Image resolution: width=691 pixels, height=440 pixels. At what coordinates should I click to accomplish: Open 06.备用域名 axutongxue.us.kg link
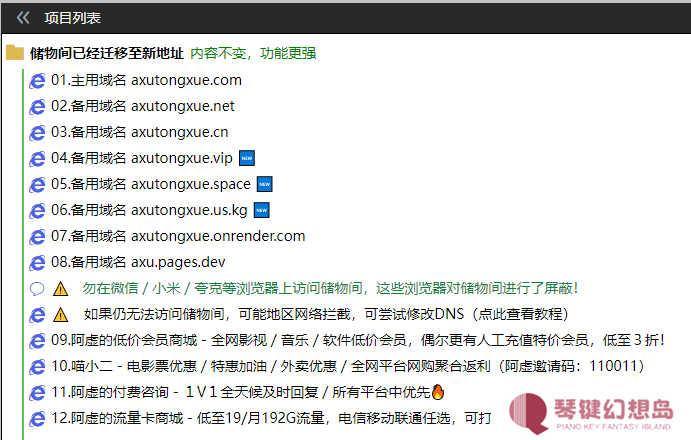149,210
